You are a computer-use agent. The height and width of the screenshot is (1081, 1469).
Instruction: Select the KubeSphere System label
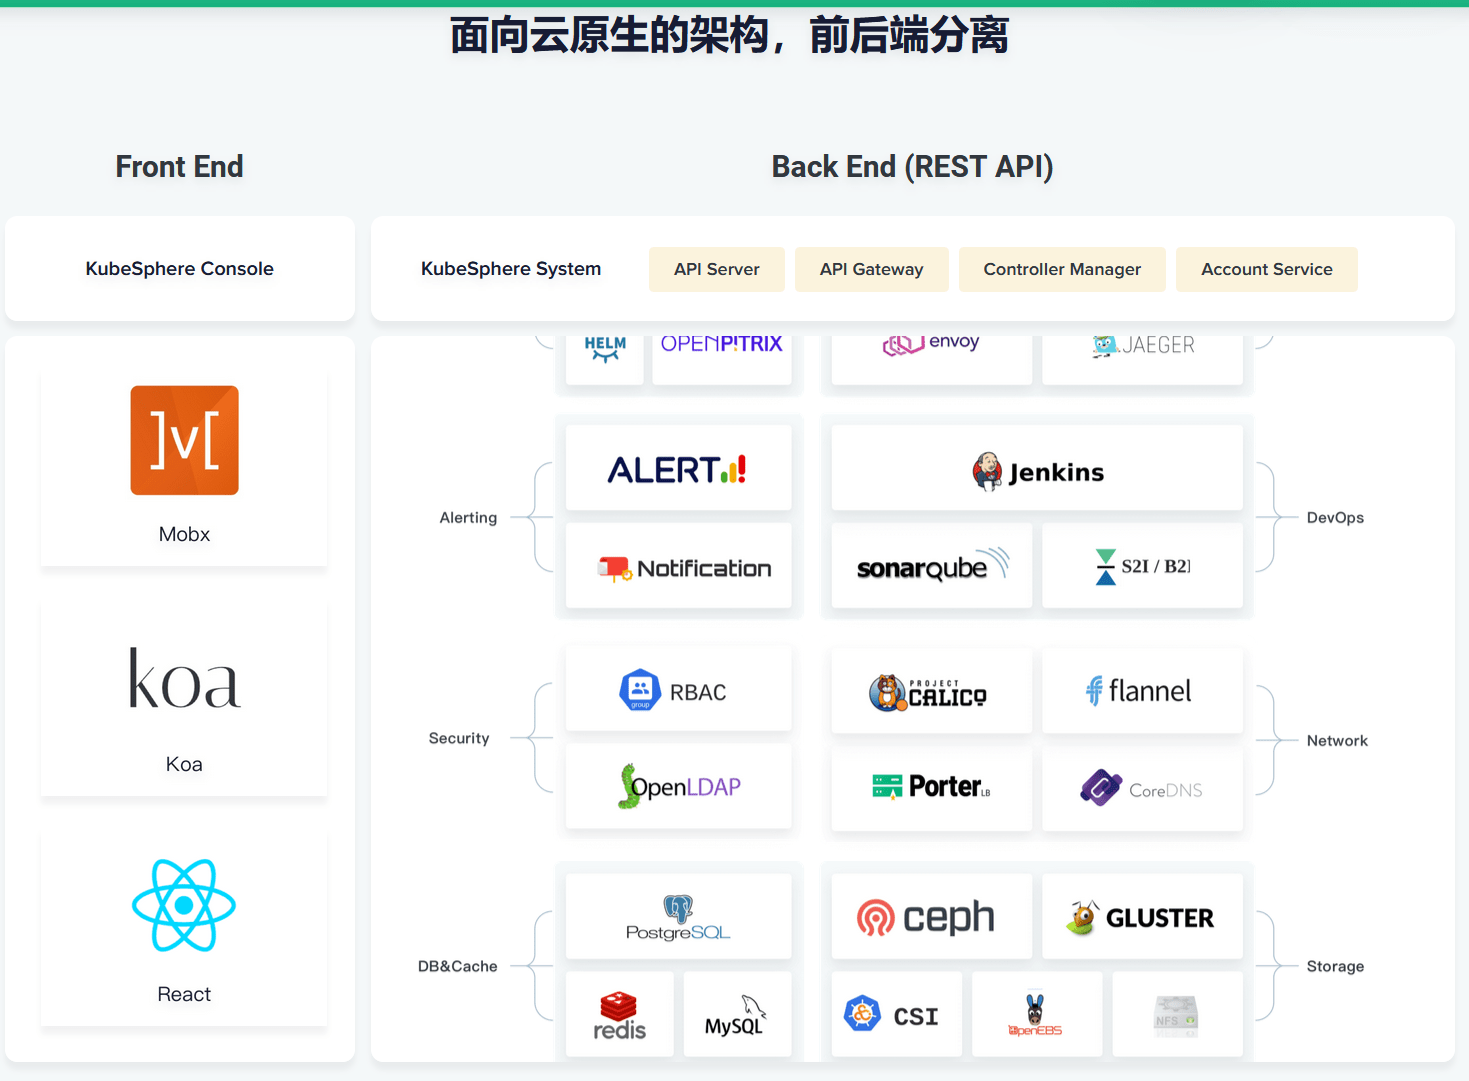(x=511, y=268)
